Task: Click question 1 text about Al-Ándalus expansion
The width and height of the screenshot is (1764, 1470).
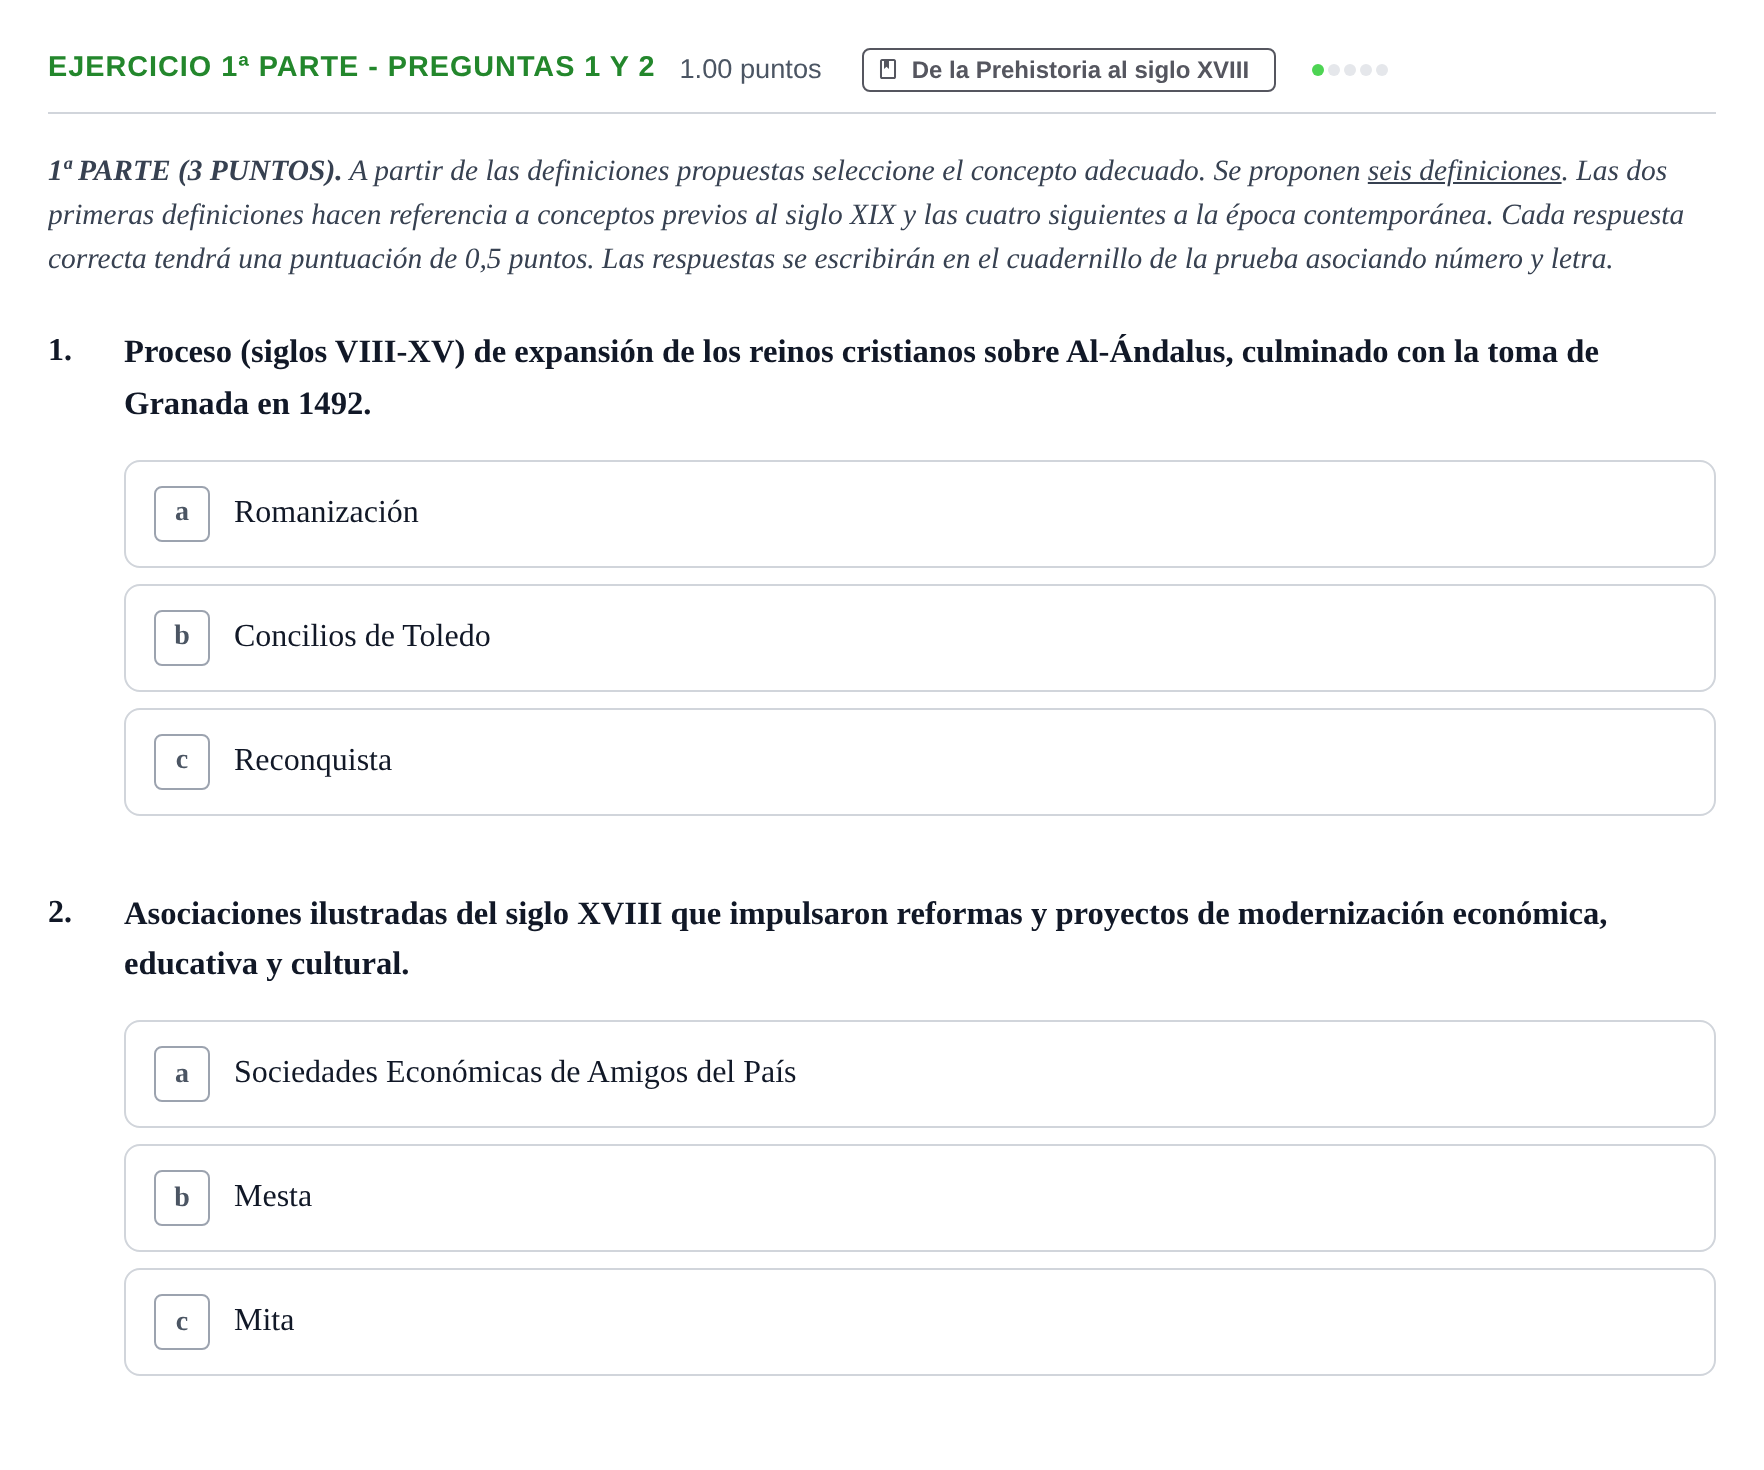Action: pos(861,377)
